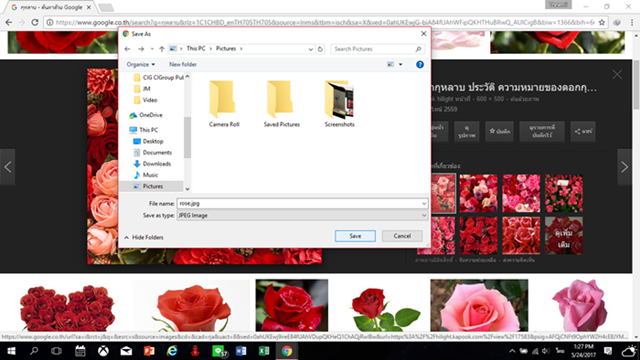Click the scroll down arrow in navigation pane
This screenshot has height=360, width=640.
point(187,189)
